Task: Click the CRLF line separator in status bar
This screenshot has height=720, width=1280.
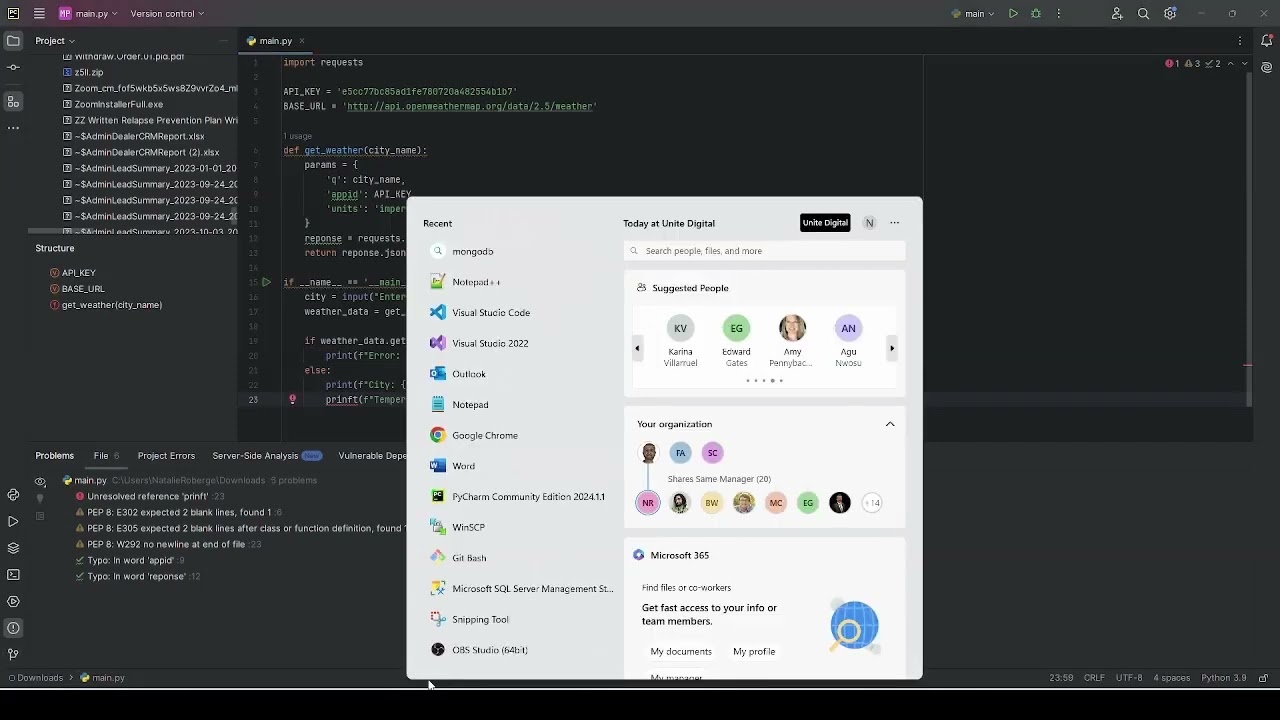Action: coord(1094,678)
